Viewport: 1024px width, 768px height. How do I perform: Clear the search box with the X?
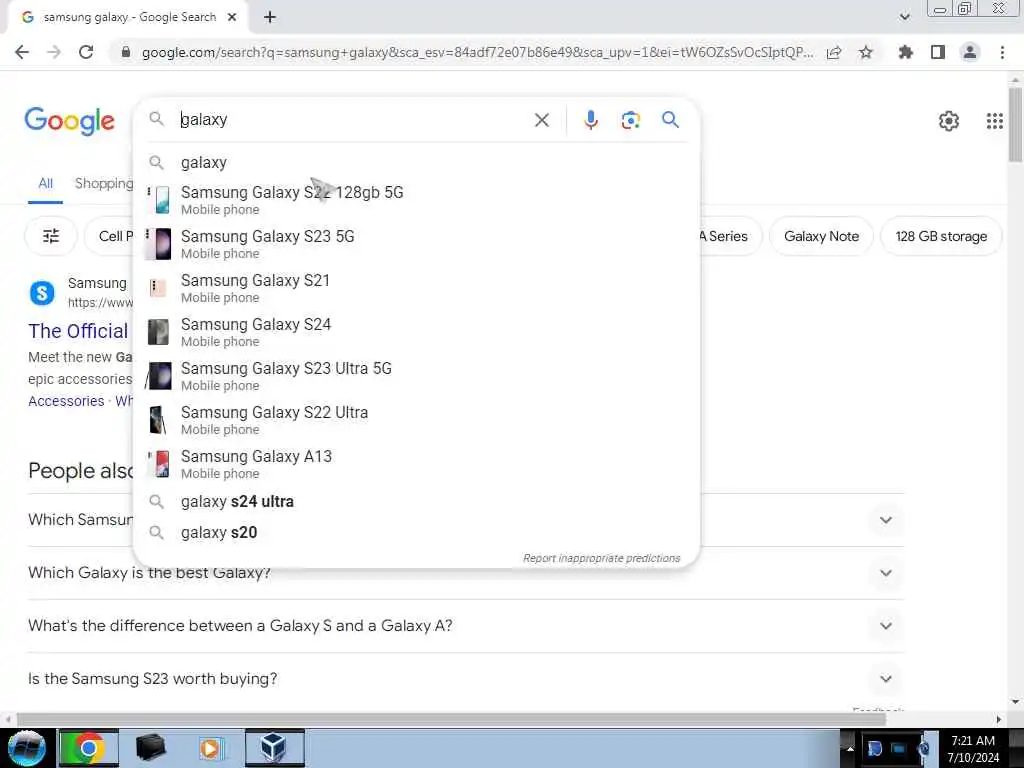coord(541,120)
